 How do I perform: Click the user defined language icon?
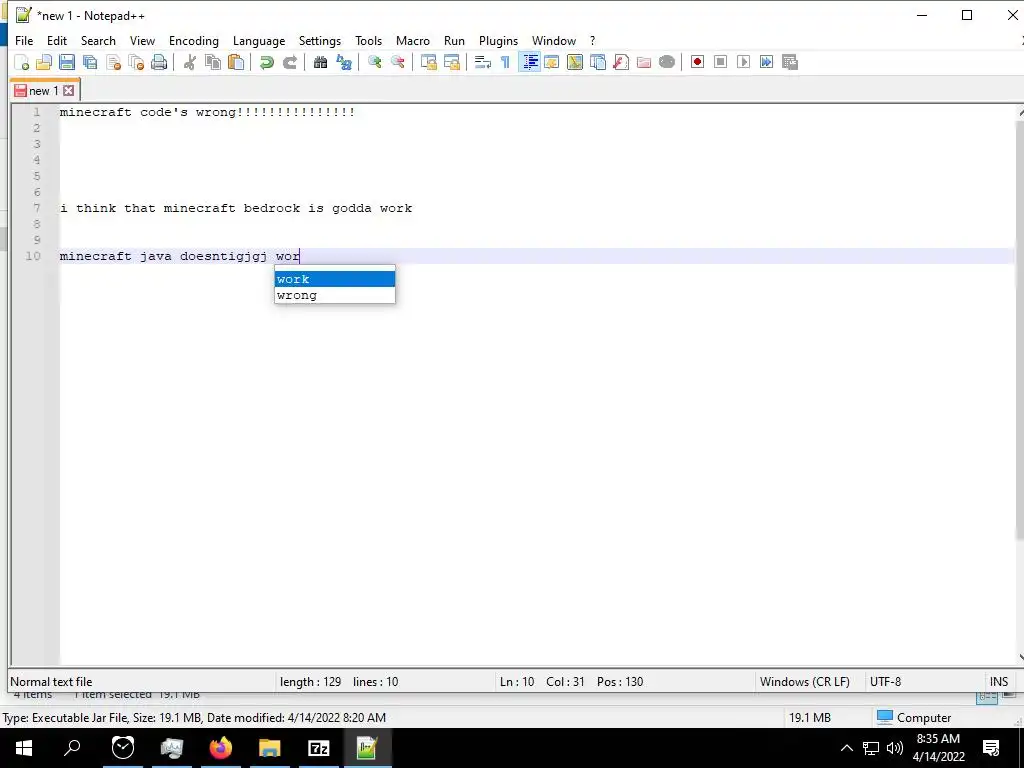coord(552,62)
